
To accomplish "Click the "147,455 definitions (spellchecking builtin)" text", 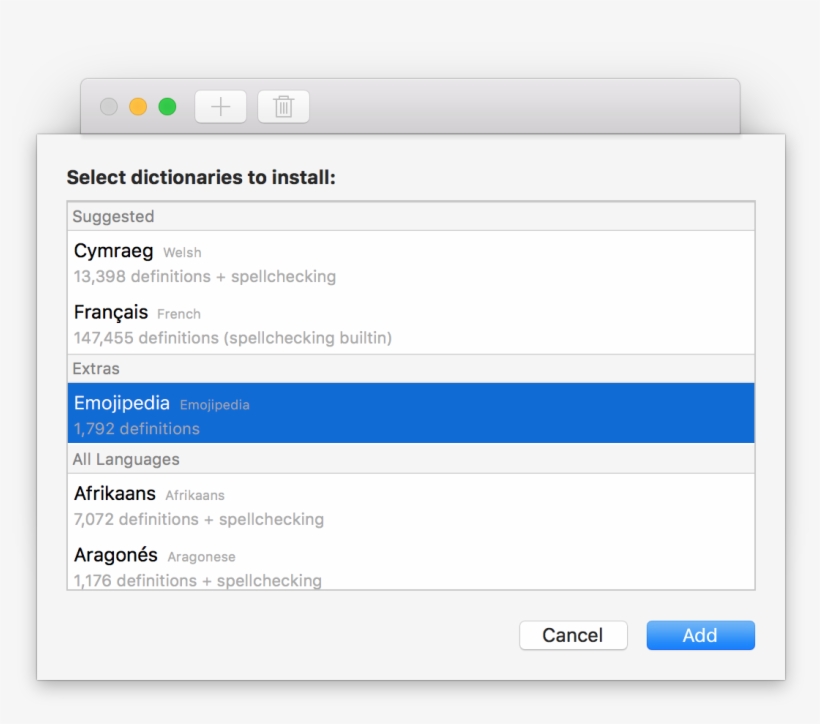I will point(233,338).
